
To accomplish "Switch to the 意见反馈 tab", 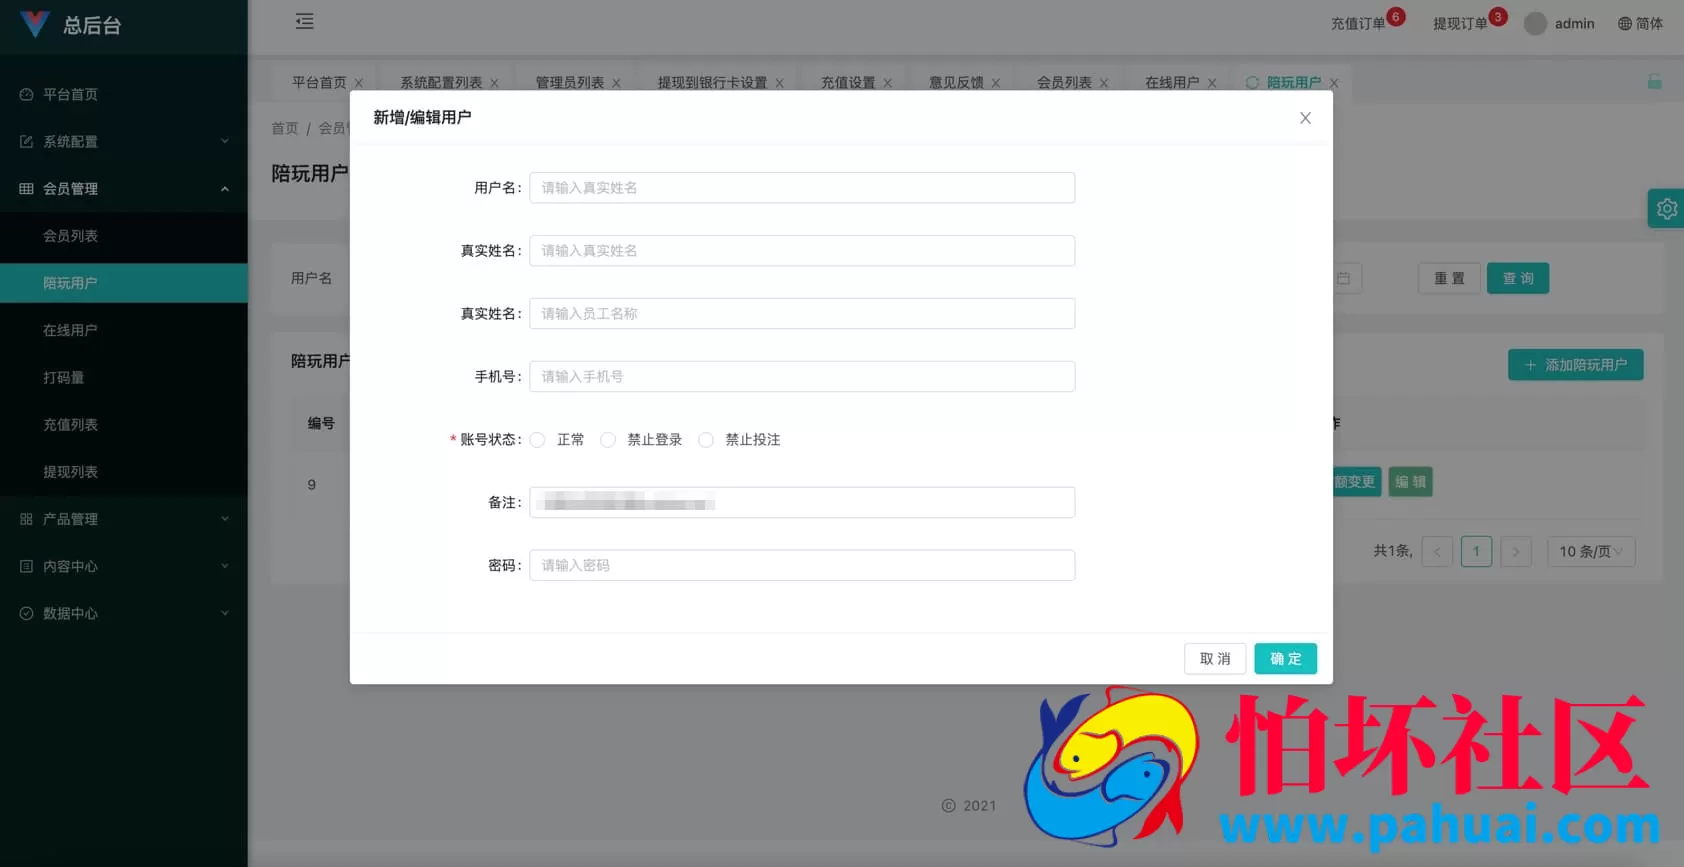I will click(x=956, y=83).
